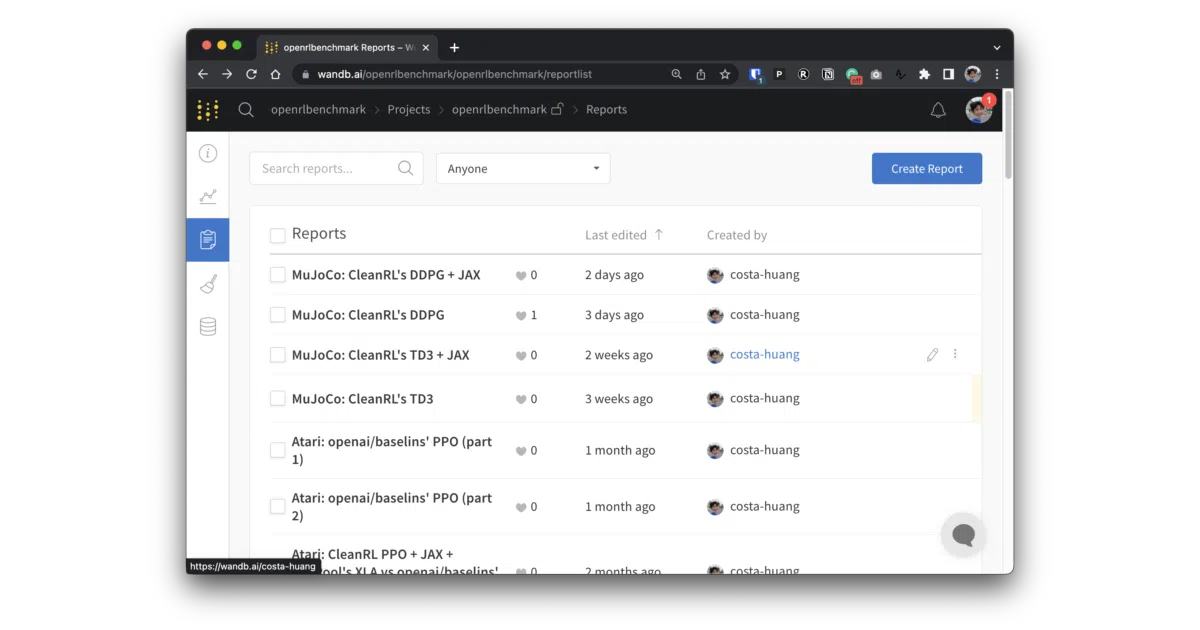Go to the openrlbenchmark entity breadcrumb
This screenshot has width=1200, height=630.
pos(318,110)
